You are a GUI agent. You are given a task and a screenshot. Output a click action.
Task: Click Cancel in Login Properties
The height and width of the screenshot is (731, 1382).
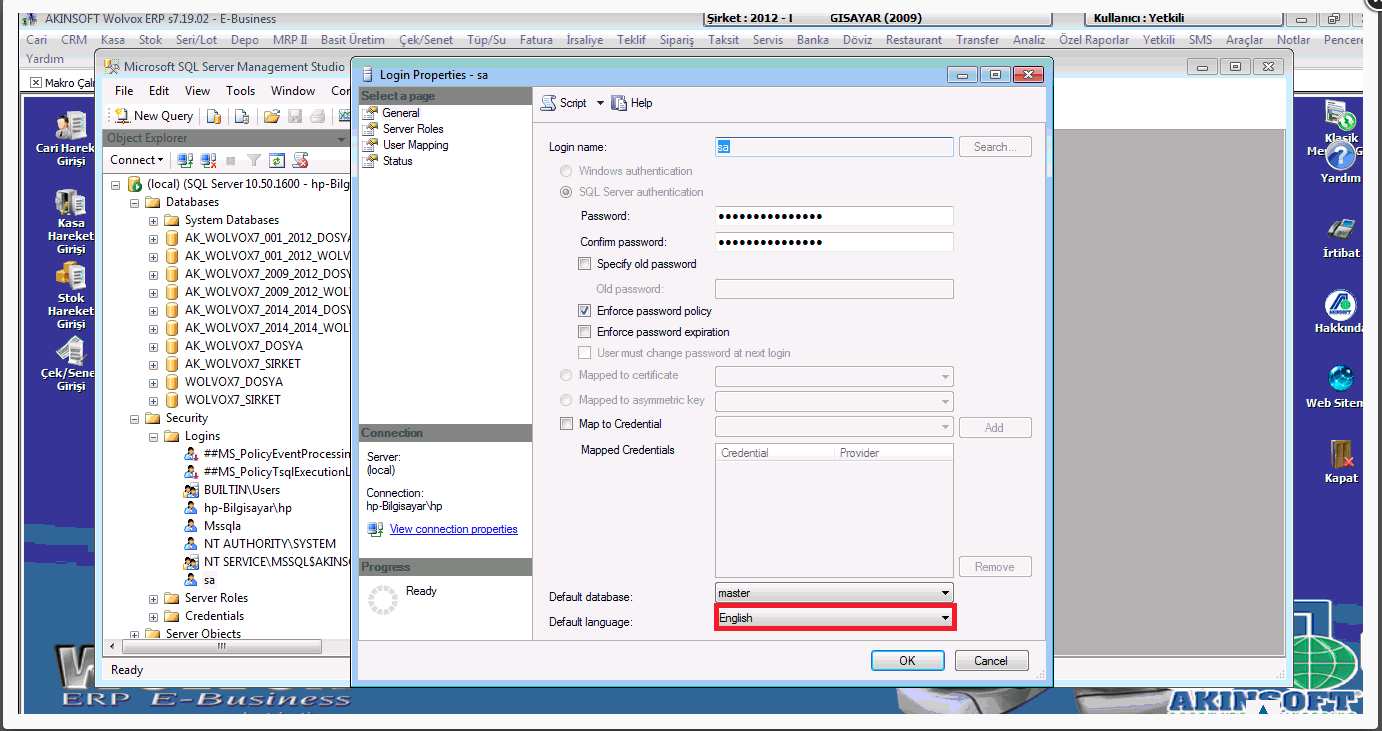pos(991,660)
